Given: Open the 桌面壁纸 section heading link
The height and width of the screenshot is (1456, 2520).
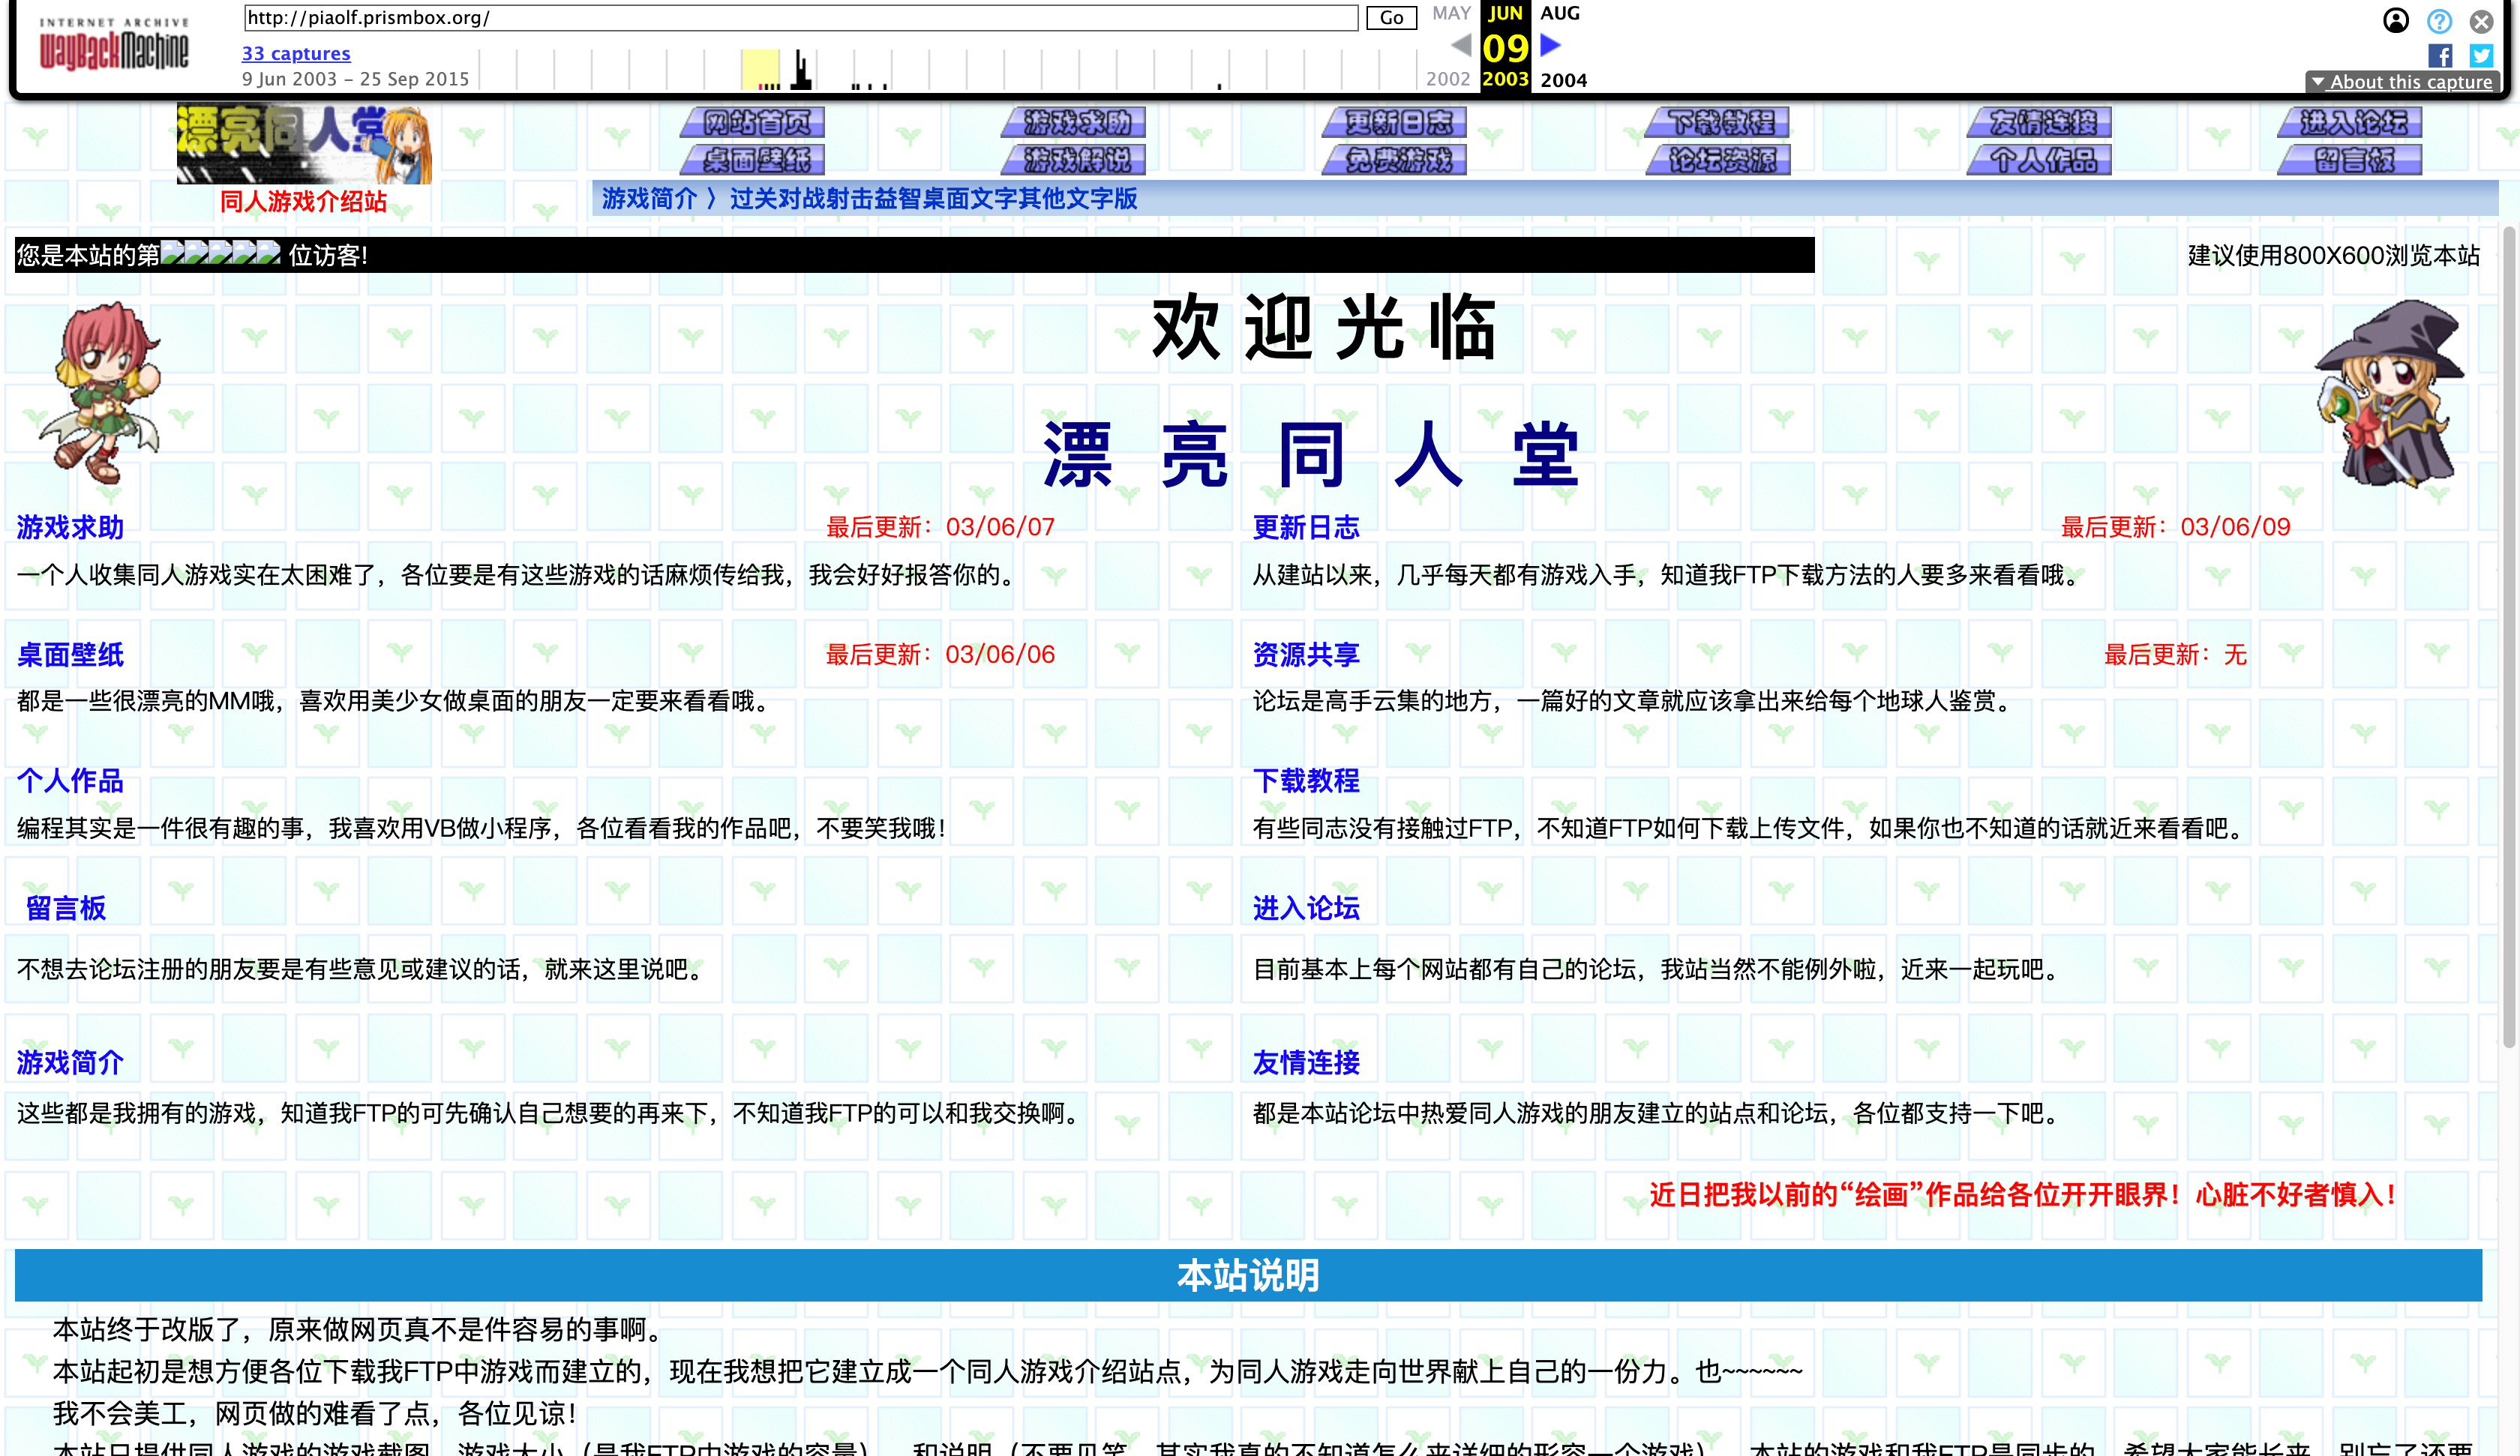Looking at the screenshot, I should (70, 654).
